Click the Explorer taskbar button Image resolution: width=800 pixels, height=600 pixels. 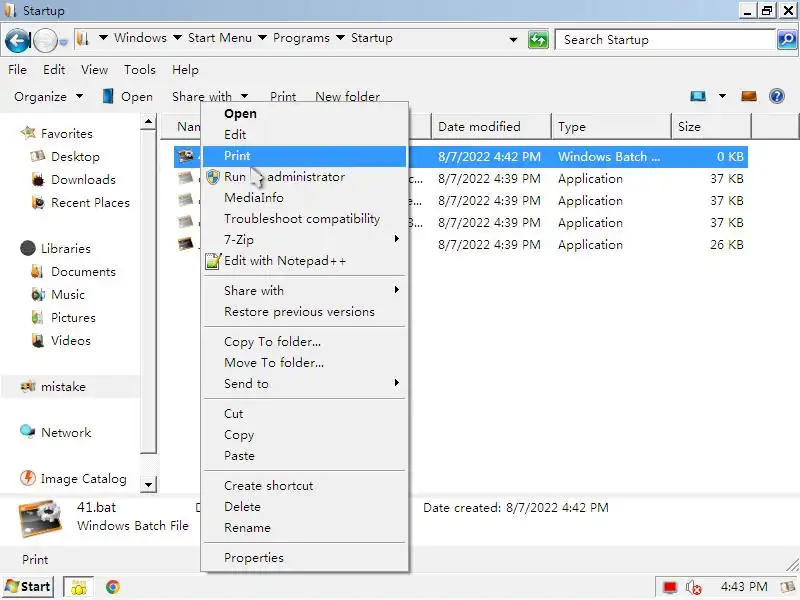click(79, 587)
